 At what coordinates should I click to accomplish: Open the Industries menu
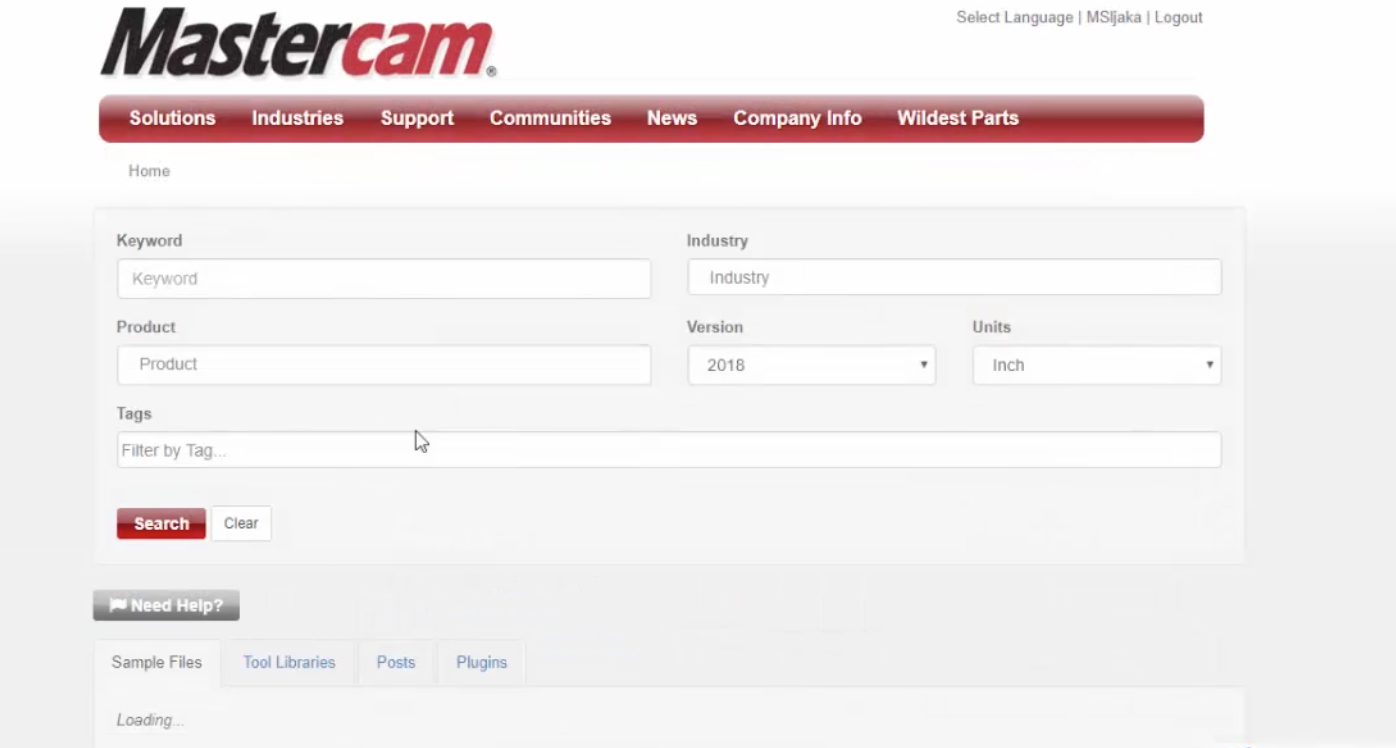click(x=297, y=118)
